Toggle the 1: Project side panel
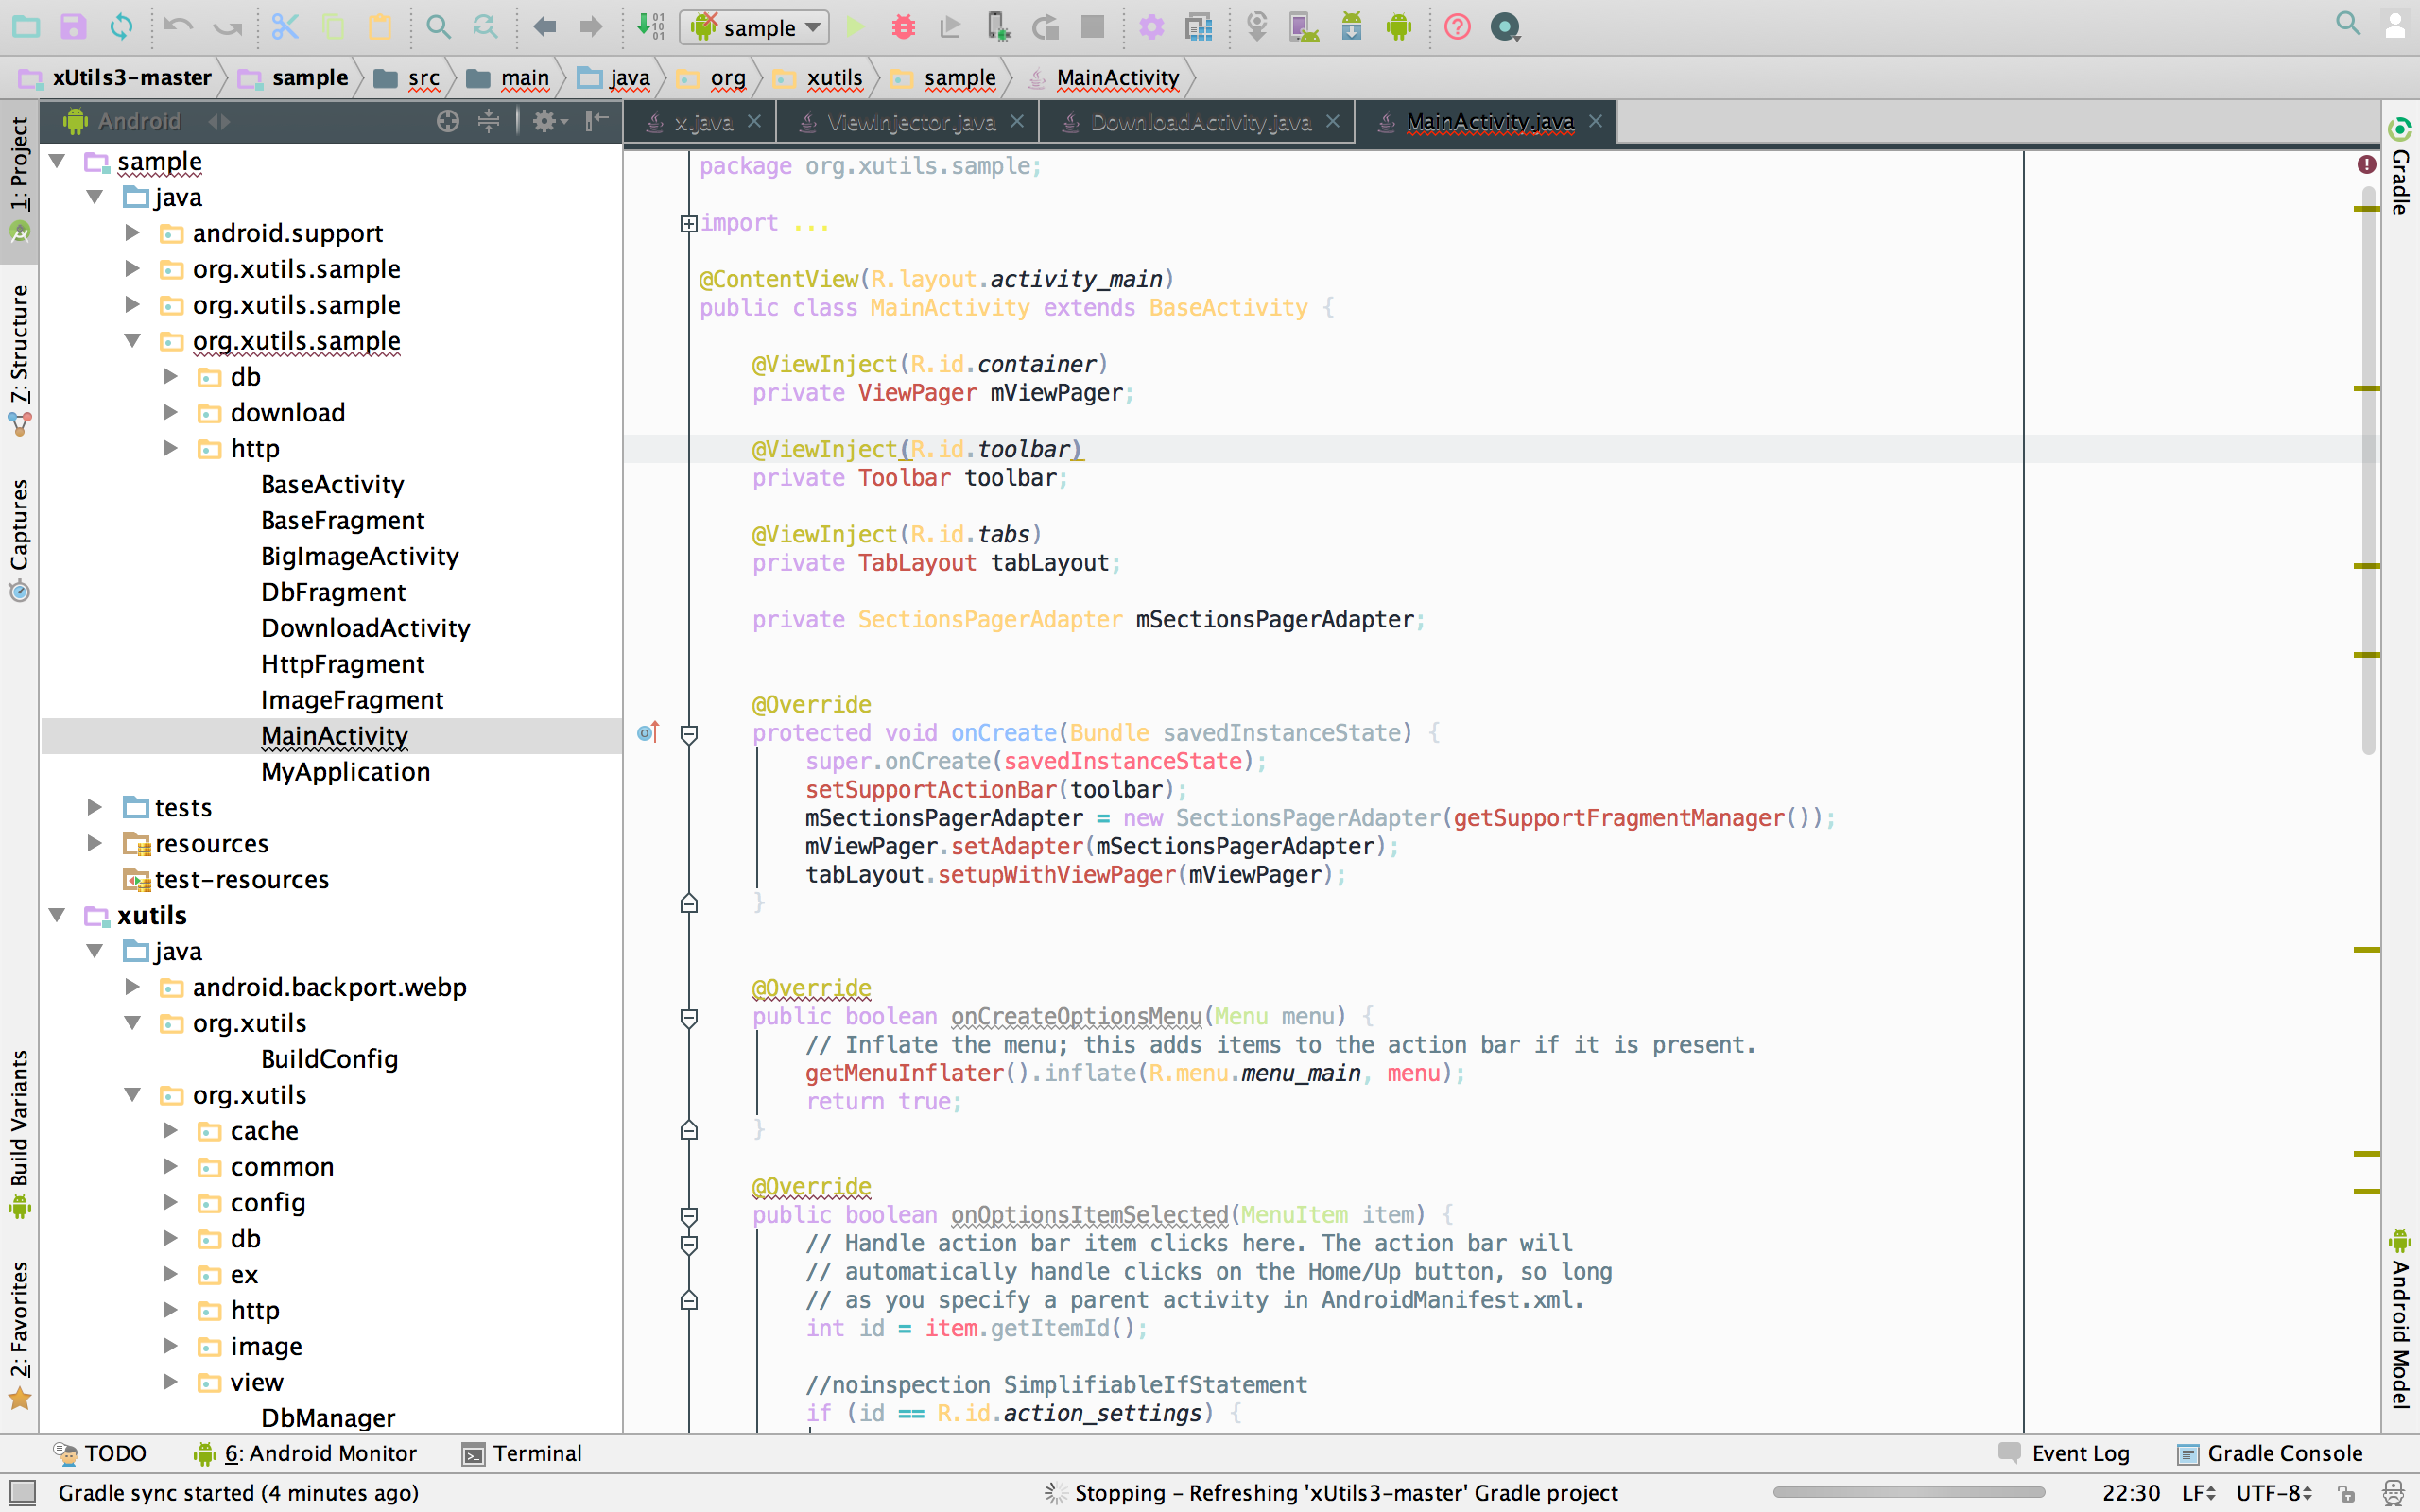The image size is (2420, 1512). 19,180
